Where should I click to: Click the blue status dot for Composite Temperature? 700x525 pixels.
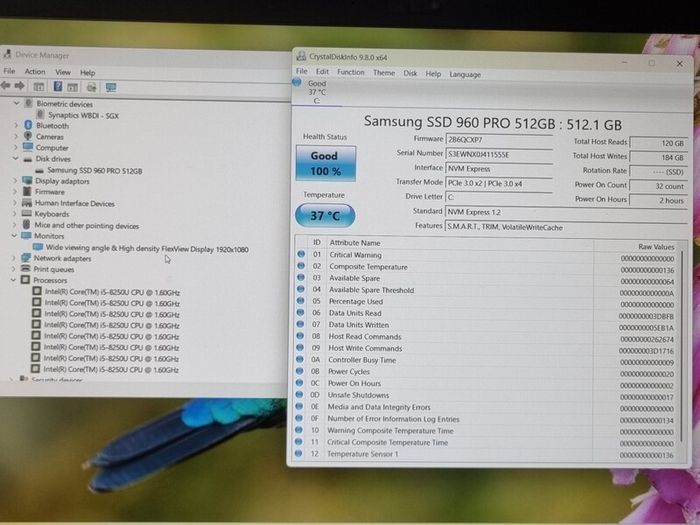point(301,266)
